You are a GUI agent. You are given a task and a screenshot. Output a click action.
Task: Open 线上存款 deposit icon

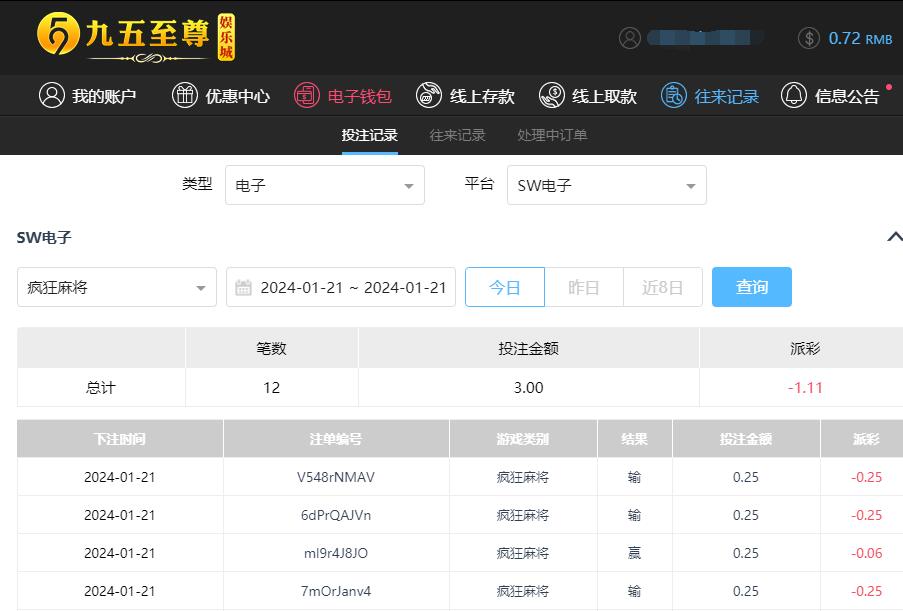click(429, 96)
